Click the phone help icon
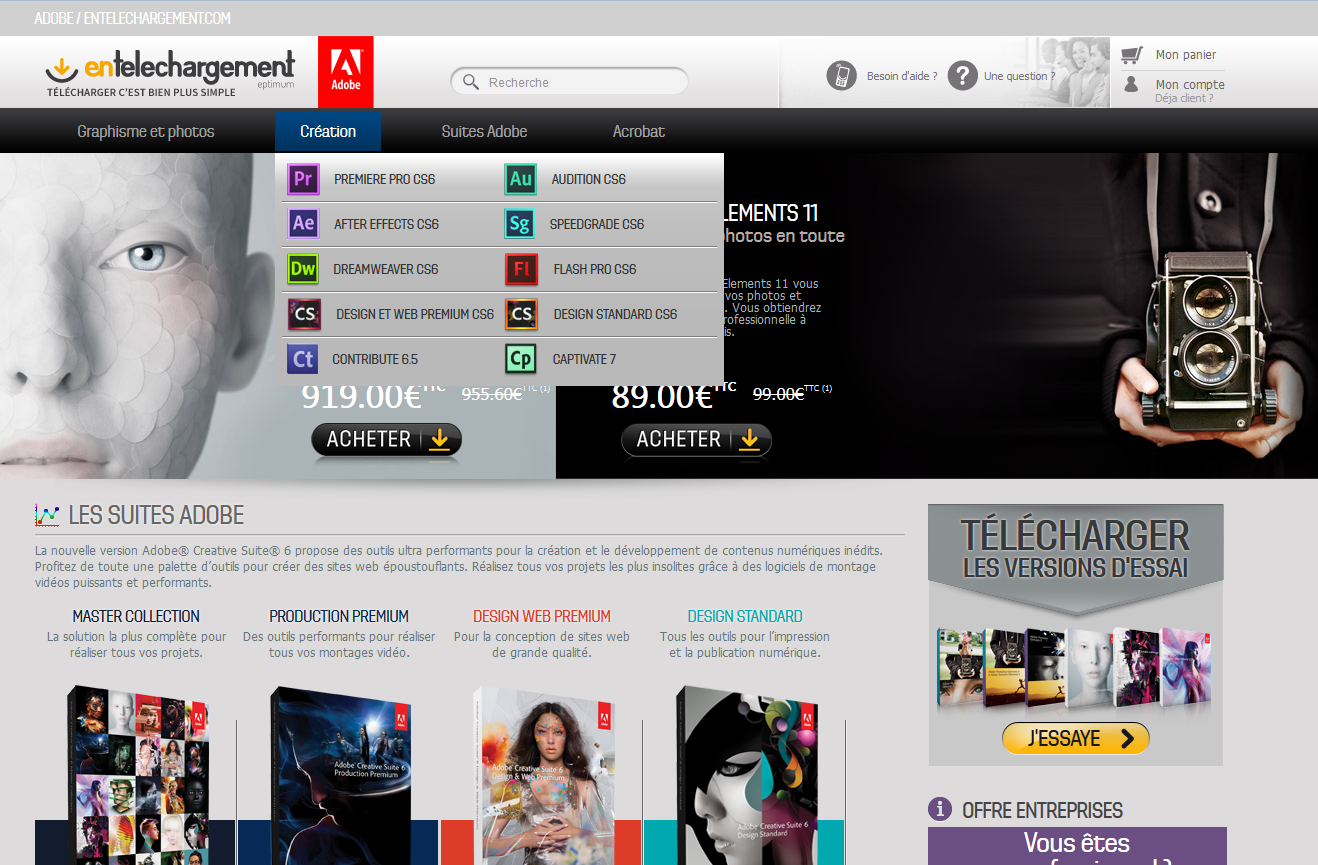The image size is (1318, 865). click(842, 75)
